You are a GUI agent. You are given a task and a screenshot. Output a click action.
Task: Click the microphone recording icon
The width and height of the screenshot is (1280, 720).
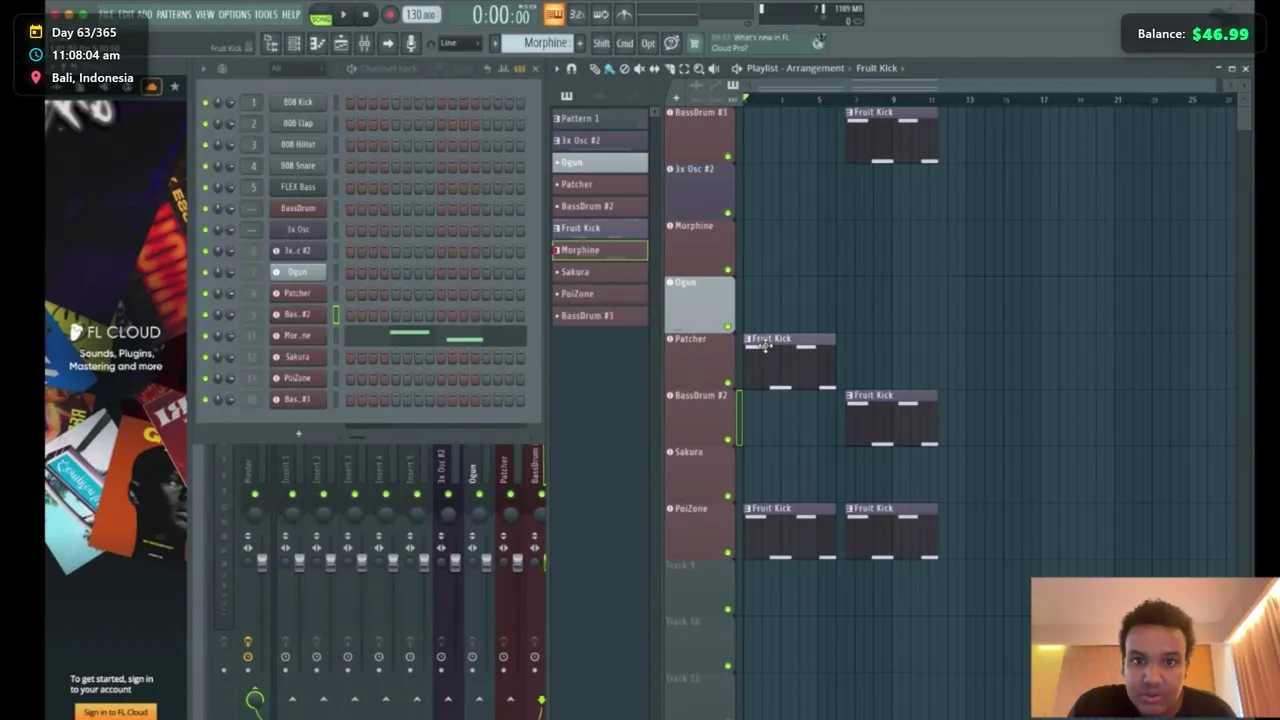(411, 43)
